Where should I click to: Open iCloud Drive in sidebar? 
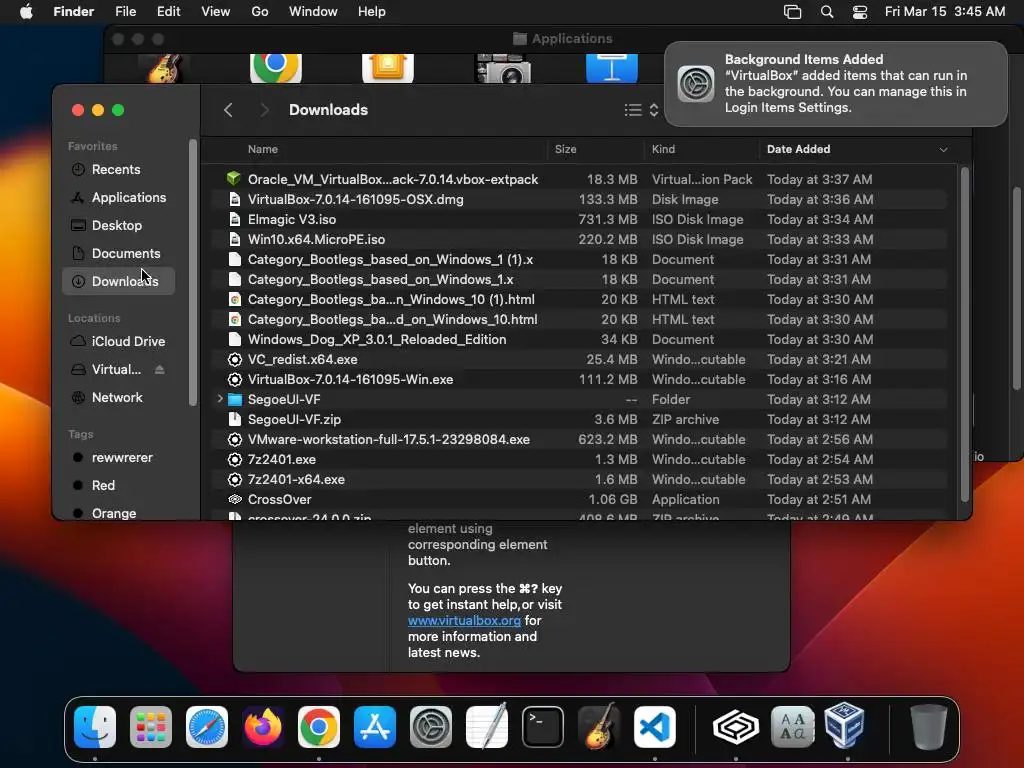pyautogui.click(x=119, y=342)
